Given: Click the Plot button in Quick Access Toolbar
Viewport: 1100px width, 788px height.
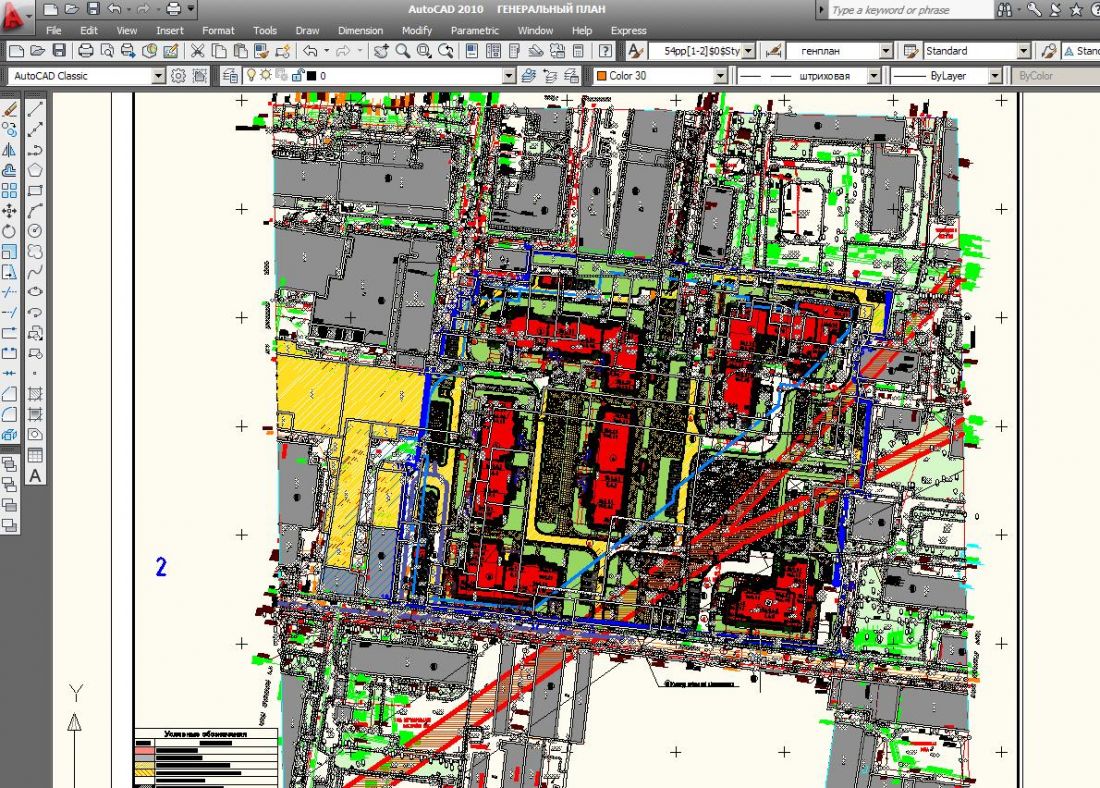Looking at the screenshot, I should [x=173, y=9].
